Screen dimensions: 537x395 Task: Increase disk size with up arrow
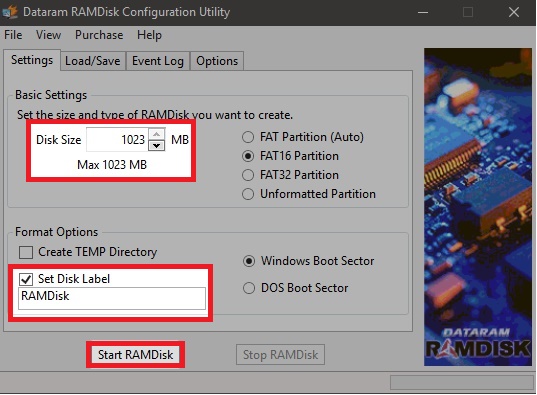click(157, 134)
